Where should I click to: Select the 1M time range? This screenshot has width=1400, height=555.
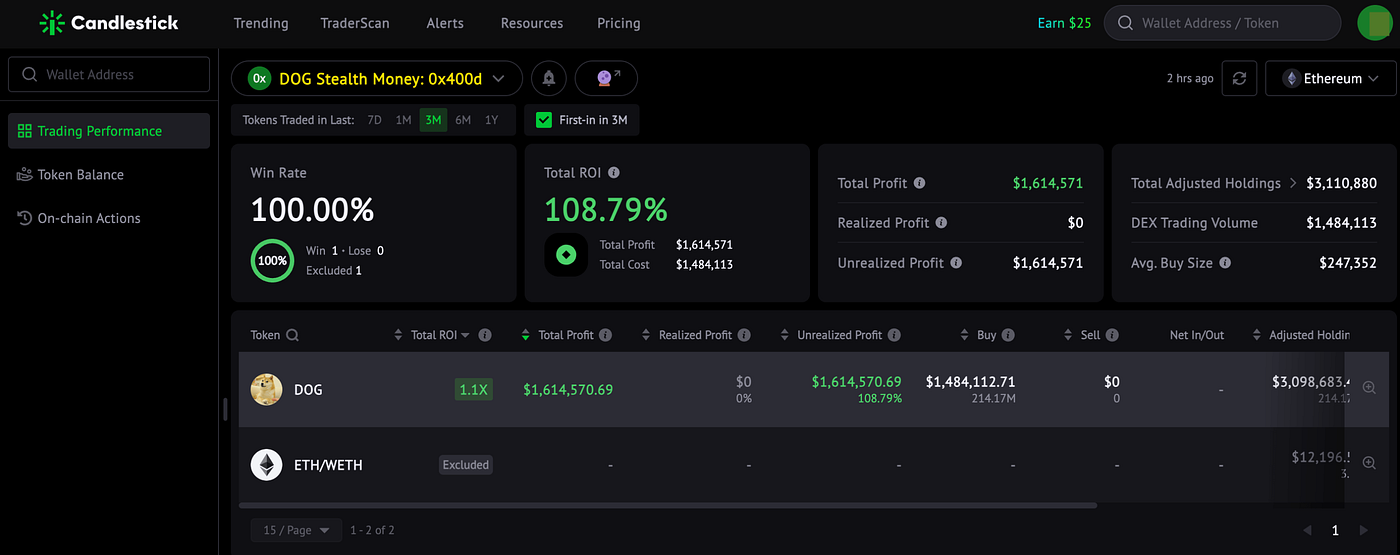click(403, 120)
